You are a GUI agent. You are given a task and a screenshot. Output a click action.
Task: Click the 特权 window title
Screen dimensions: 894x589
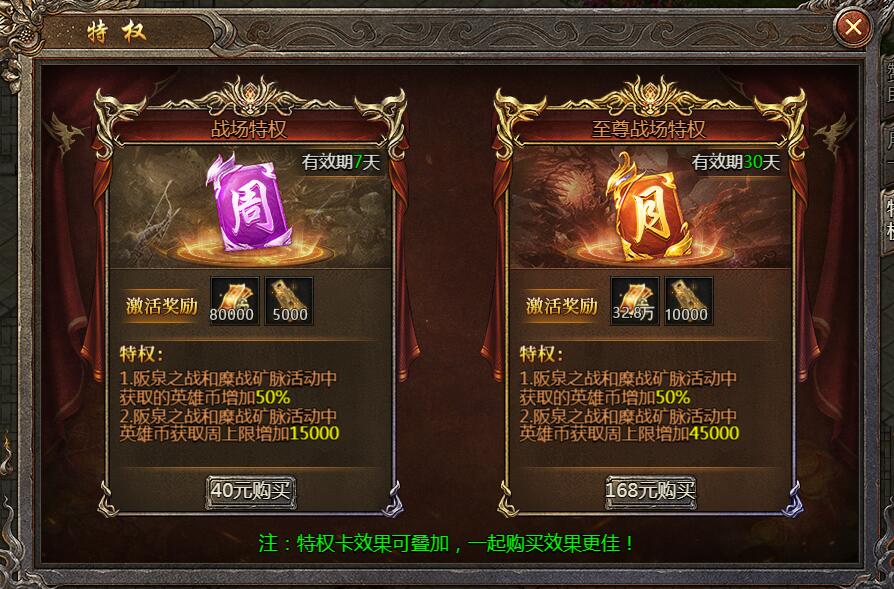pyautogui.click(x=117, y=33)
